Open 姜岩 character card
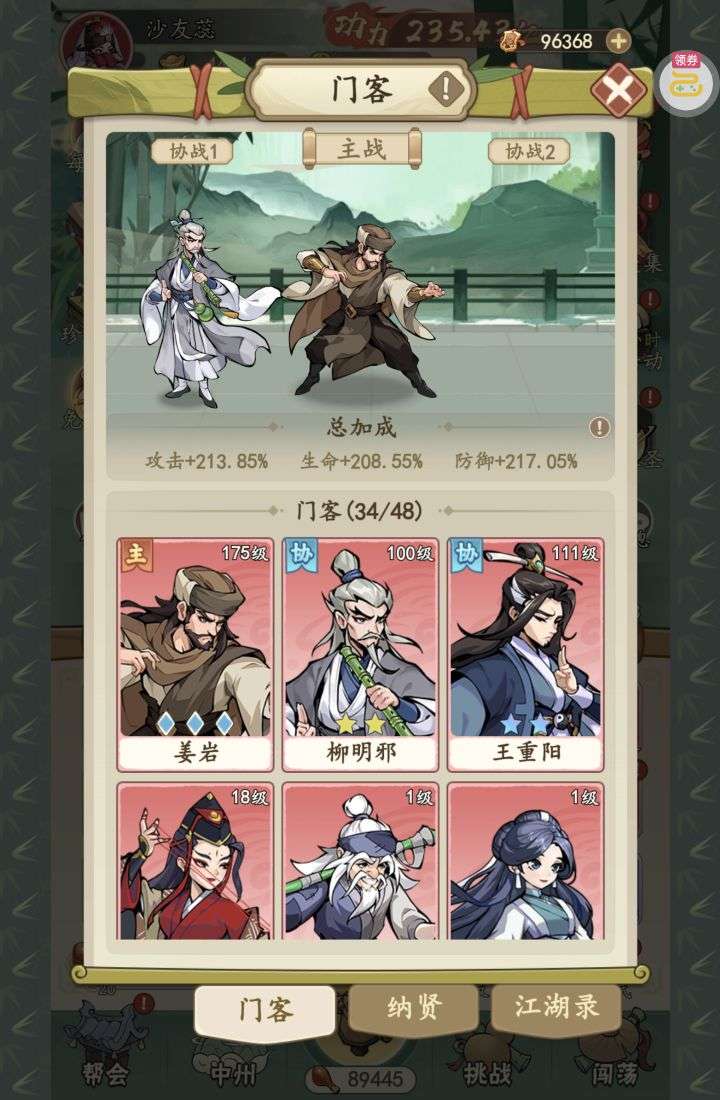The width and height of the screenshot is (720, 1100). coord(195,655)
